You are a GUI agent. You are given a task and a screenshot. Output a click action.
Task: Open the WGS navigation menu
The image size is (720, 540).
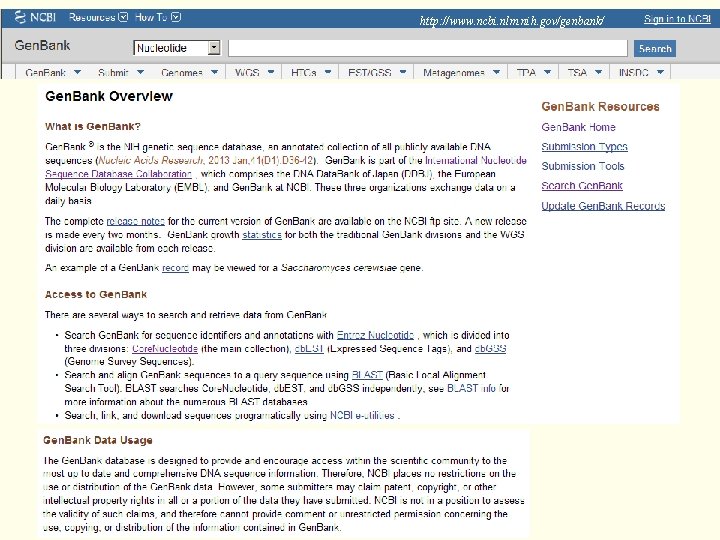click(x=254, y=73)
